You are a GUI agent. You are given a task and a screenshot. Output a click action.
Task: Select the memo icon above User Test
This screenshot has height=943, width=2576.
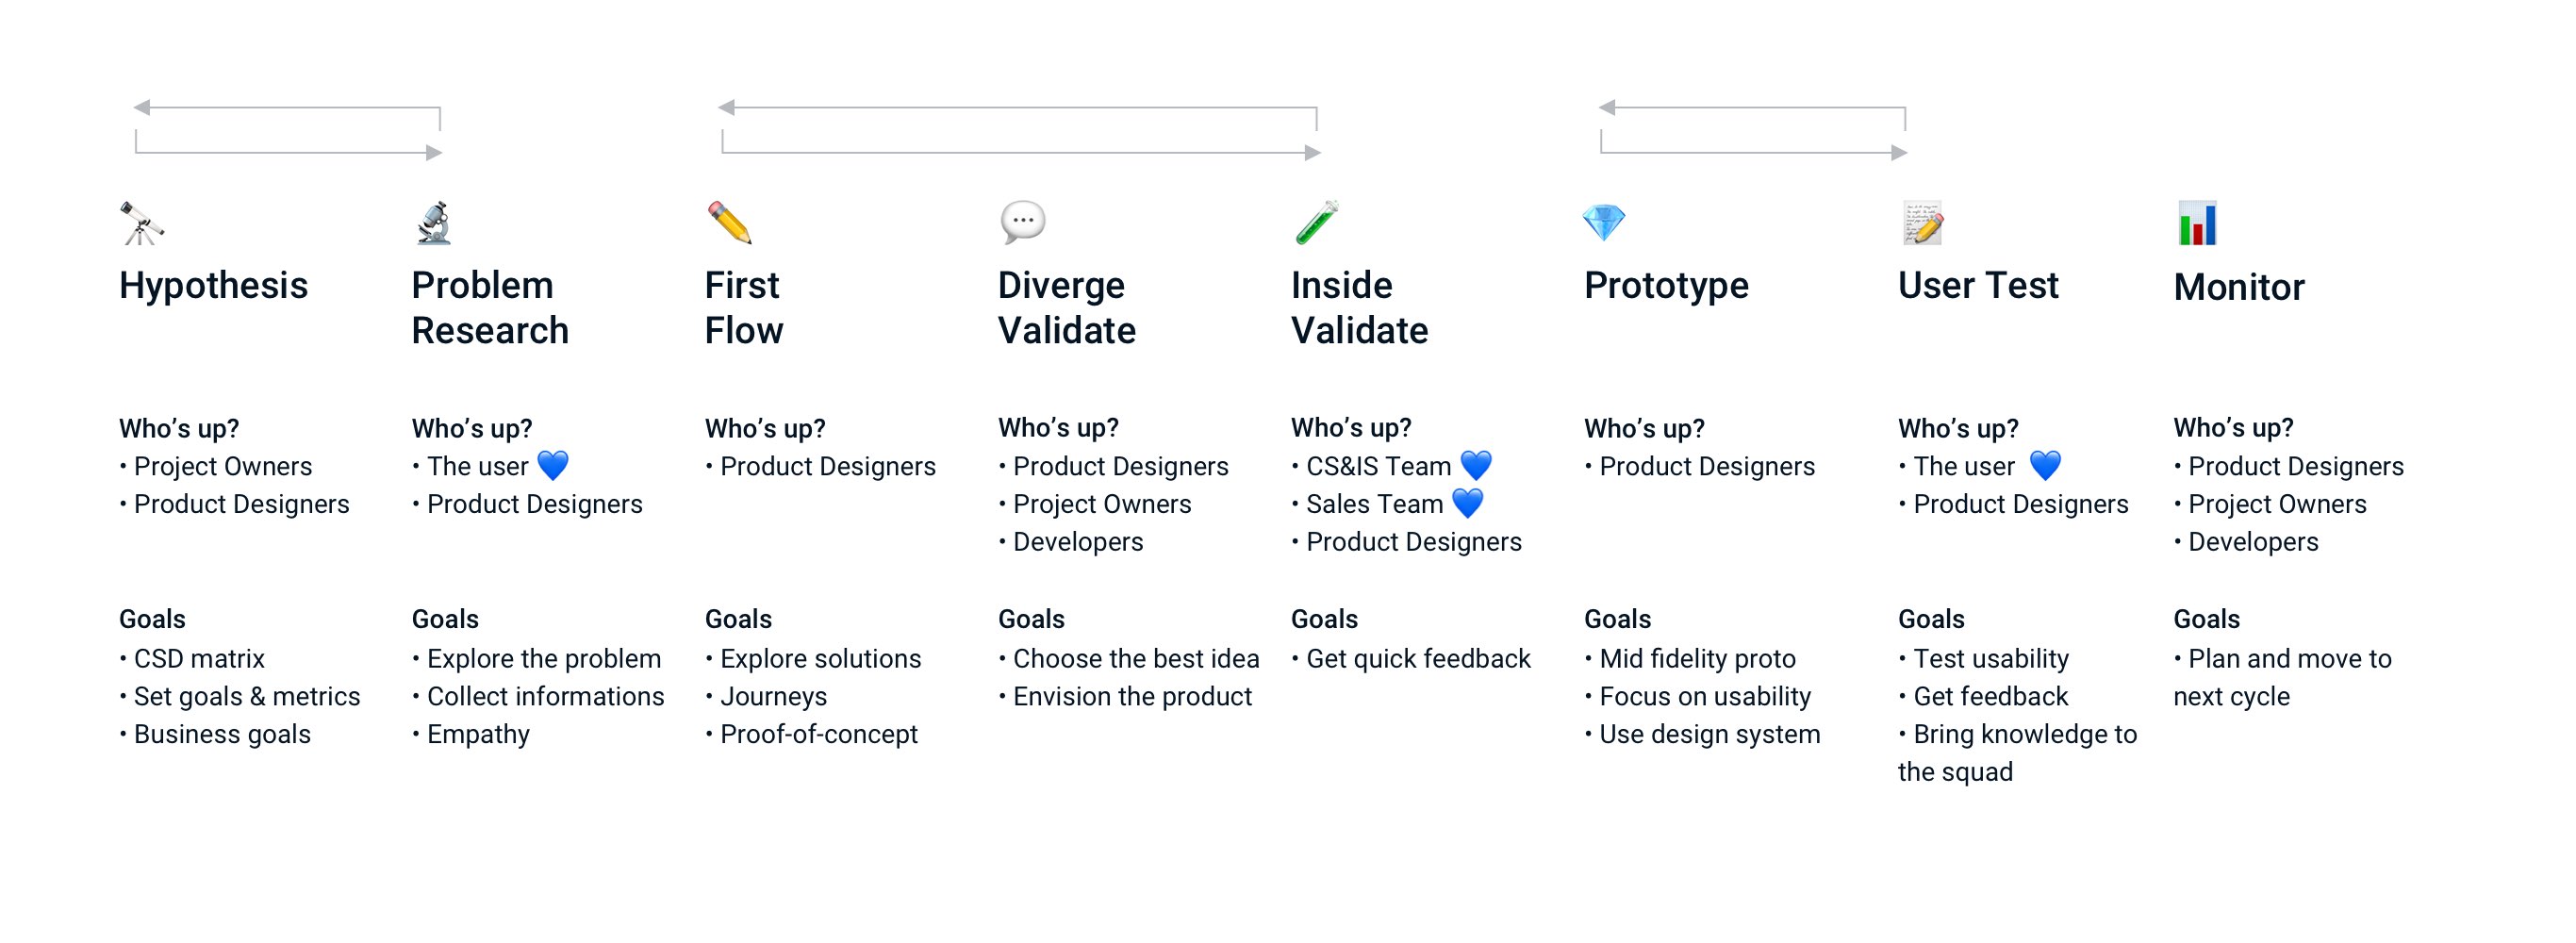click(1922, 223)
